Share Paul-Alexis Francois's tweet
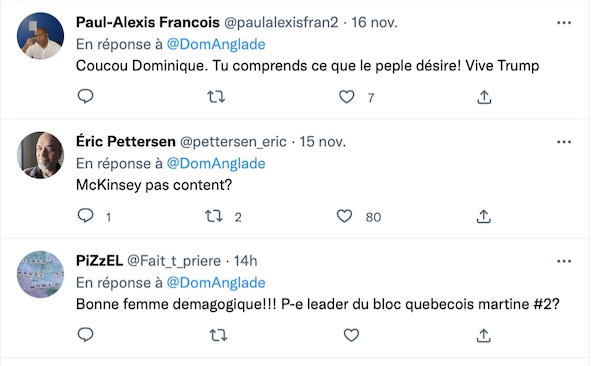This screenshot has height=366, width=600. tap(484, 97)
